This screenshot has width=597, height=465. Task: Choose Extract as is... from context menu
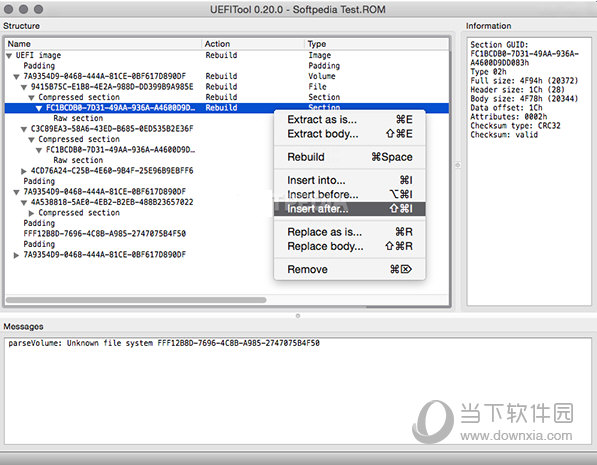(350, 120)
